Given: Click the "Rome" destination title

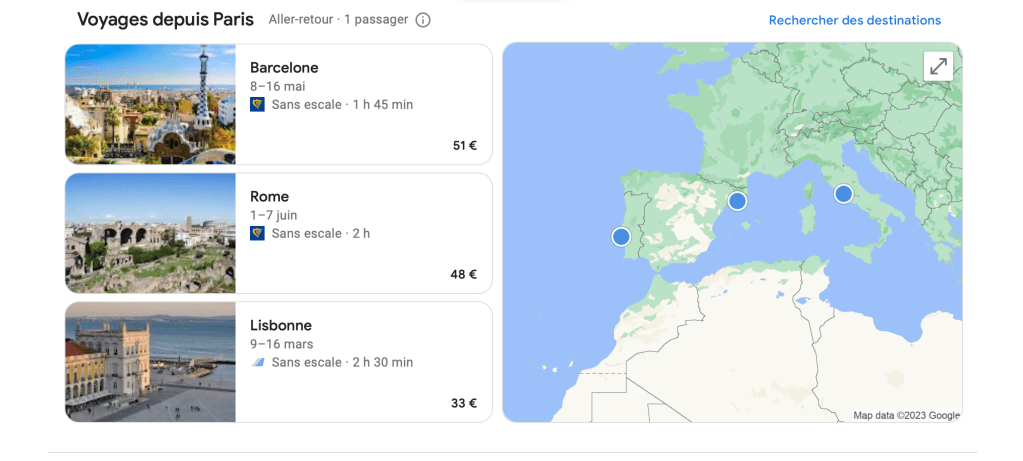Looking at the screenshot, I should (x=269, y=197).
